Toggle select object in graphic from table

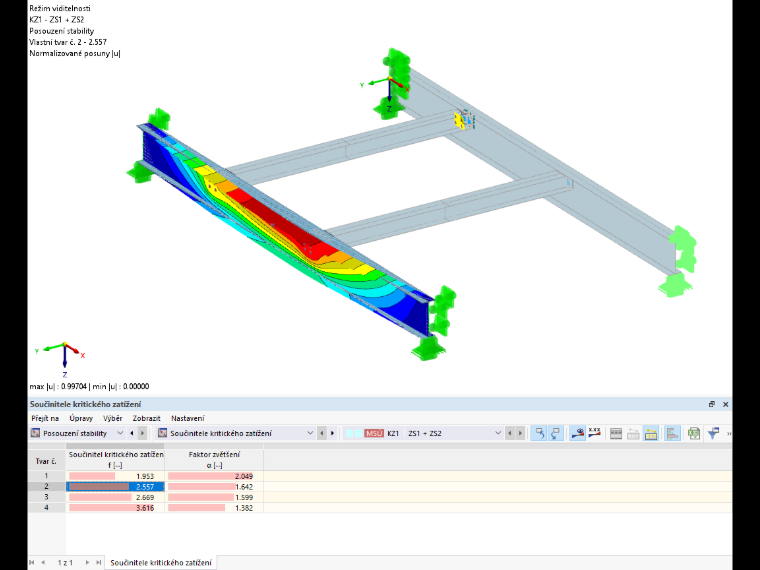coord(539,433)
